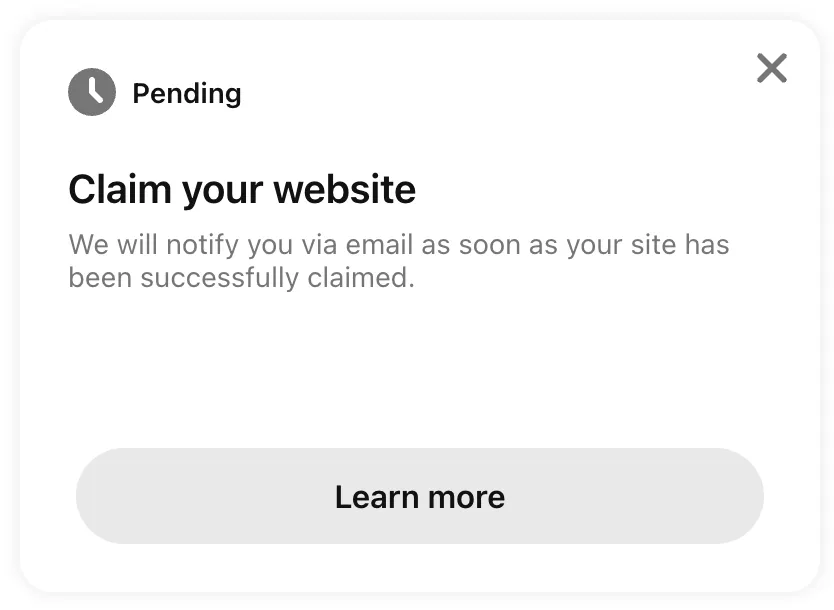Viewport: 834px width, 610px height.
Task: Close the Claim your website dialog
Action: (771, 68)
